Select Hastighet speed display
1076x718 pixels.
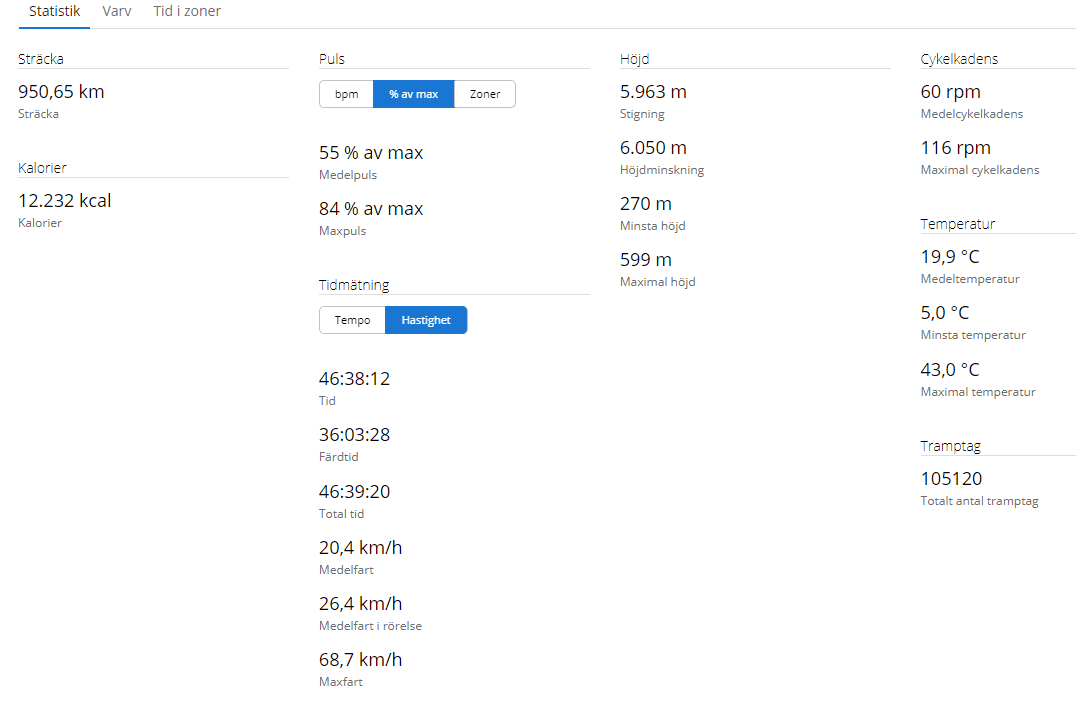click(426, 320)
